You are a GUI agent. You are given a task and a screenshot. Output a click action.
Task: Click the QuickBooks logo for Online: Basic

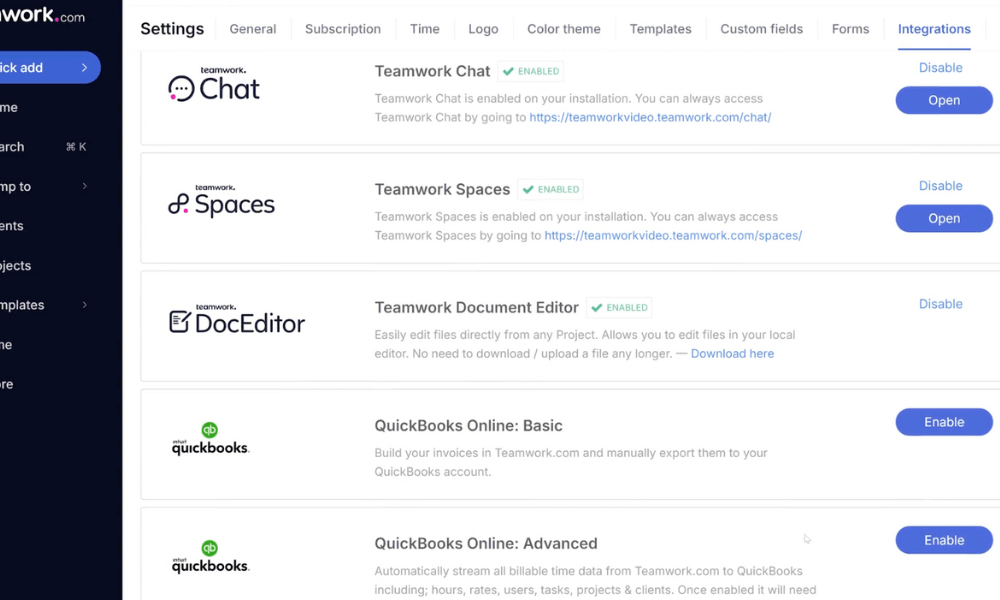click(210, 440)
